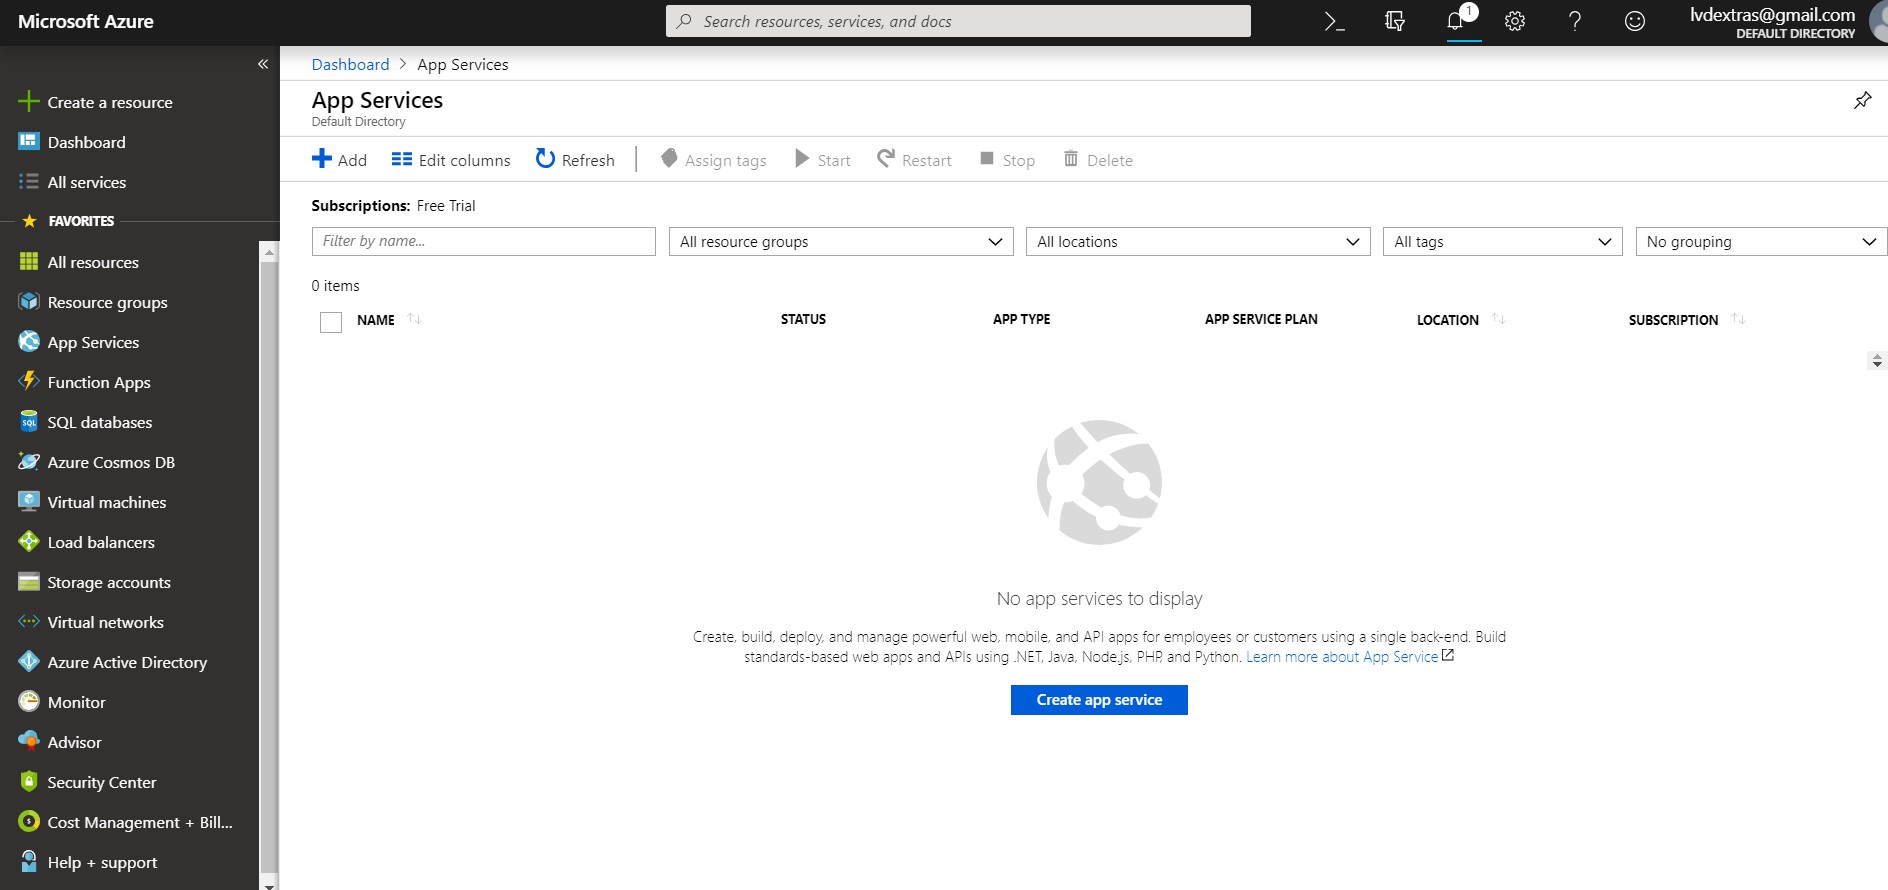Click the Create app service button

pyautogui.click(x=1099, y=700)
